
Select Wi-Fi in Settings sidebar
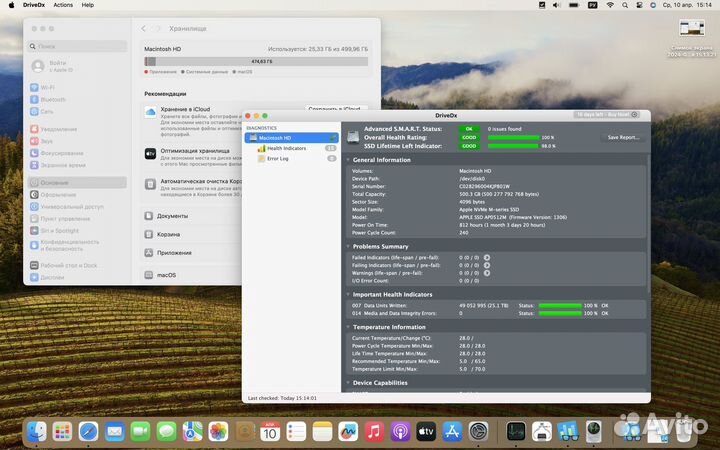coord(77,87)
